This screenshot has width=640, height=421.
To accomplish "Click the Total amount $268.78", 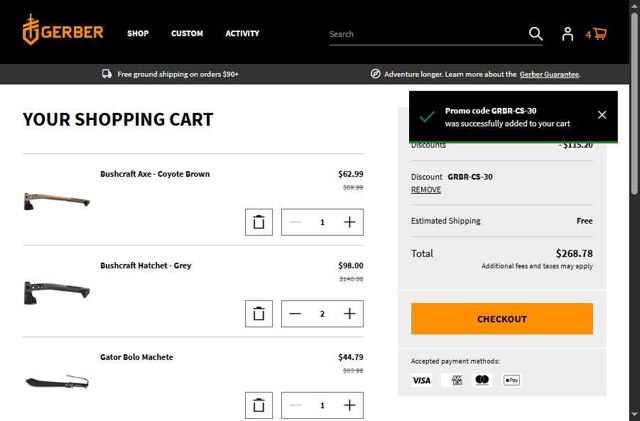I will point(574,254).
